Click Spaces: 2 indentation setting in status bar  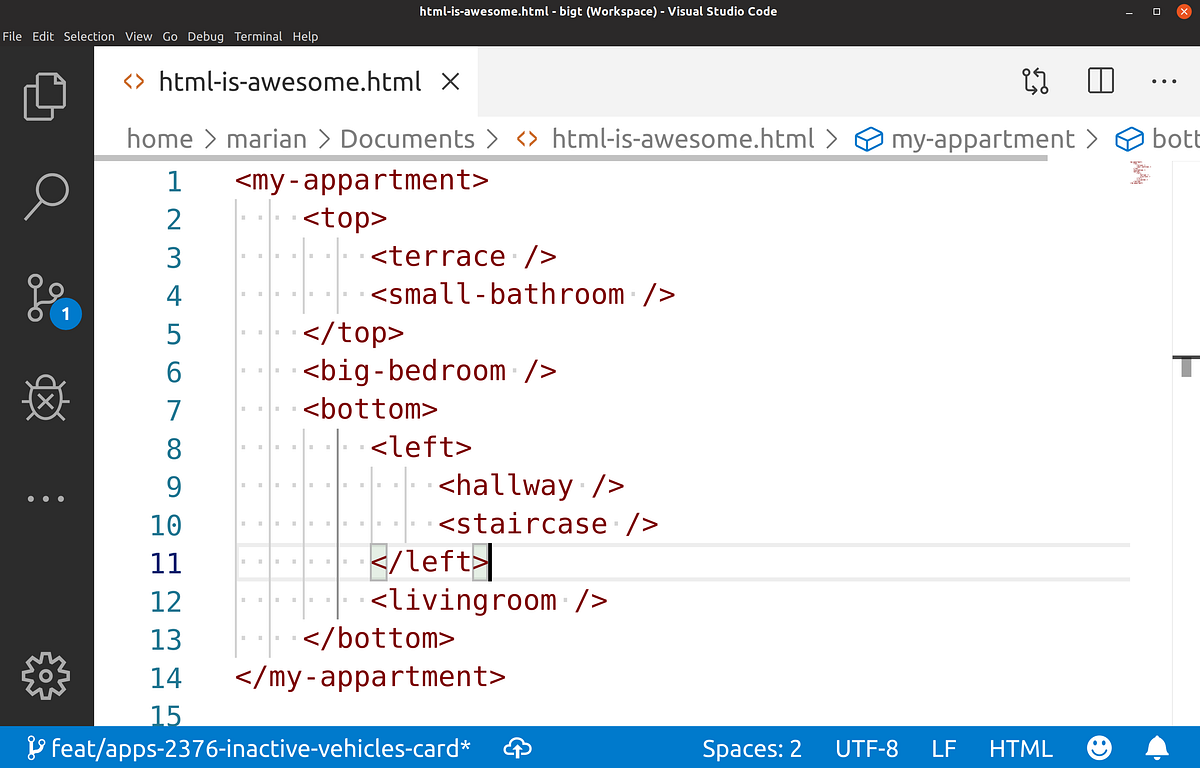click(752, 747)
